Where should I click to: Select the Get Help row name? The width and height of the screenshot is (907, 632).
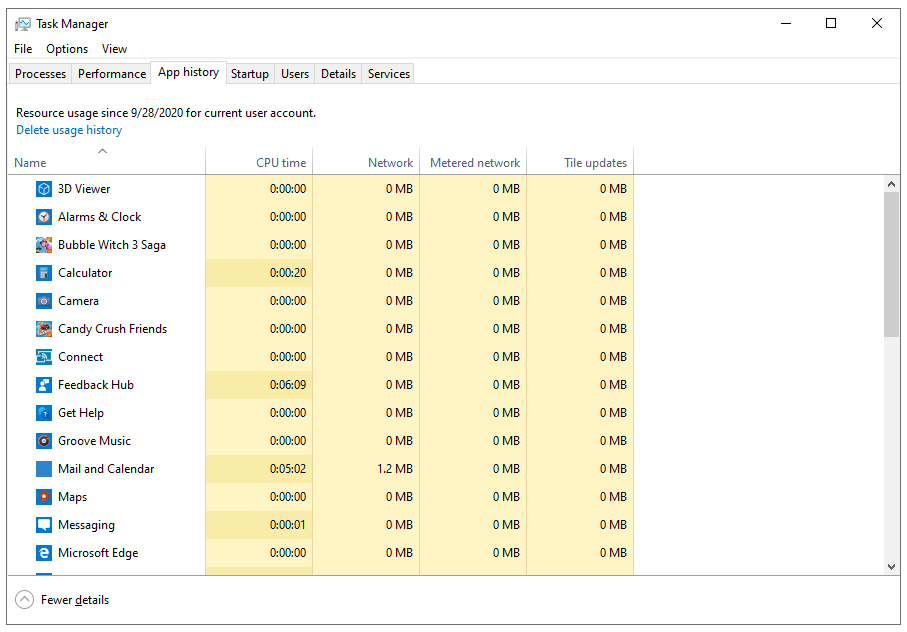pos(80,413)
